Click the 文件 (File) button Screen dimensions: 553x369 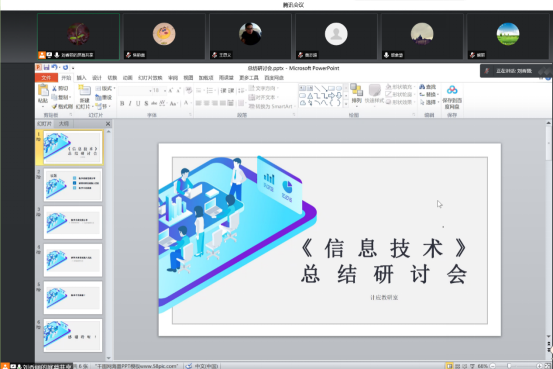pos(46,78)
